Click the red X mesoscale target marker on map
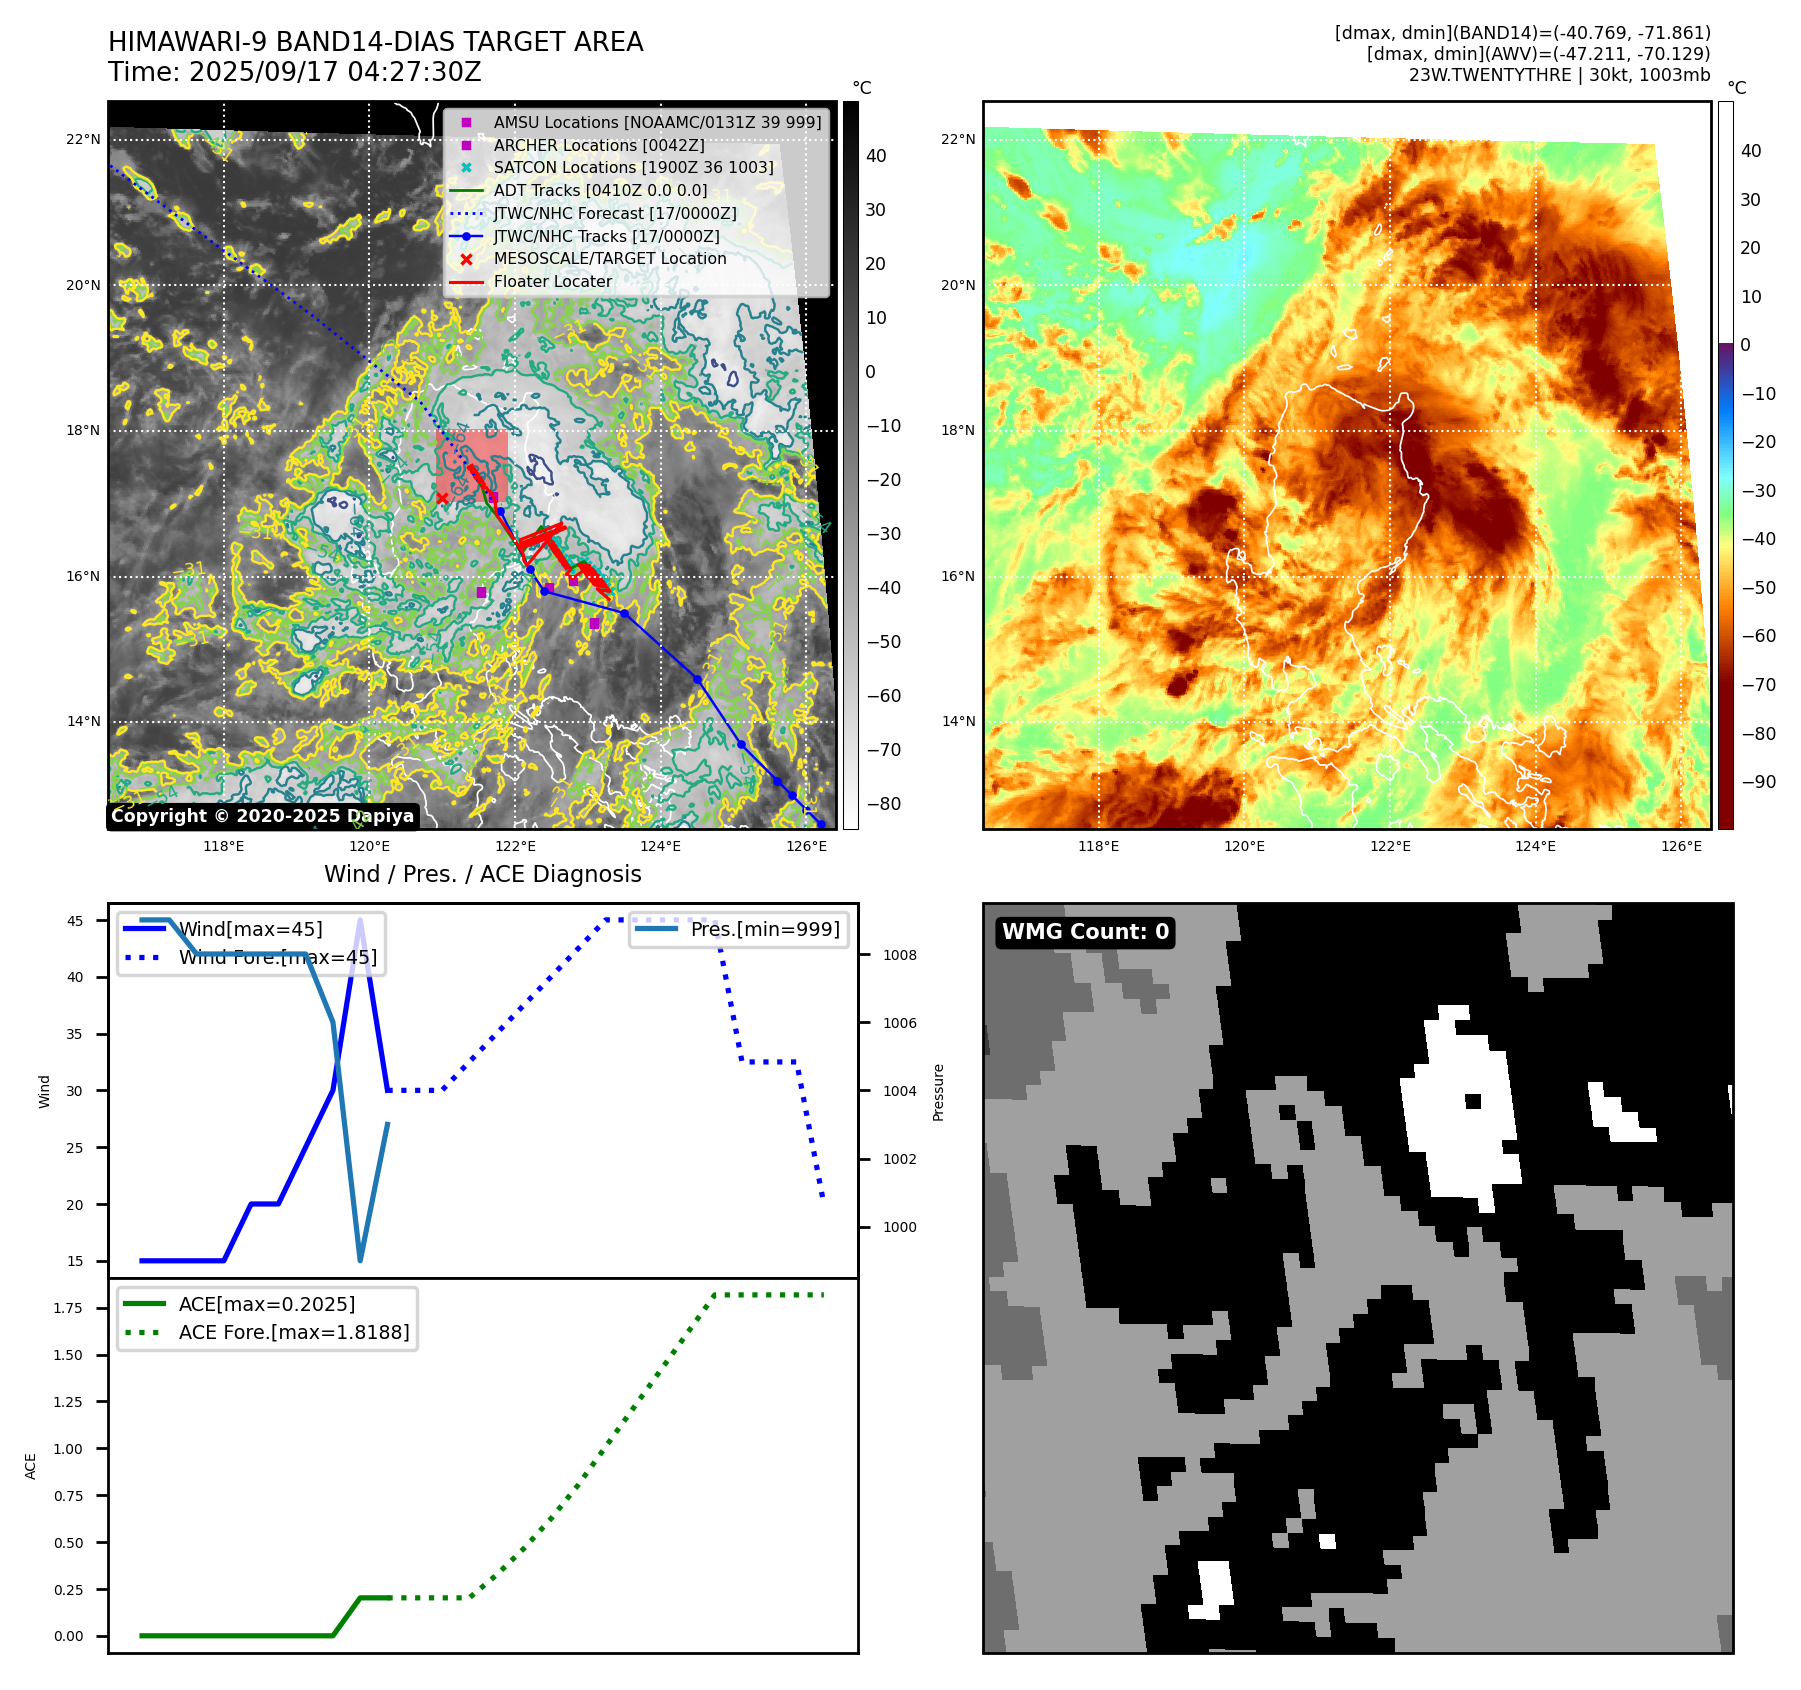 pos(442,498)
